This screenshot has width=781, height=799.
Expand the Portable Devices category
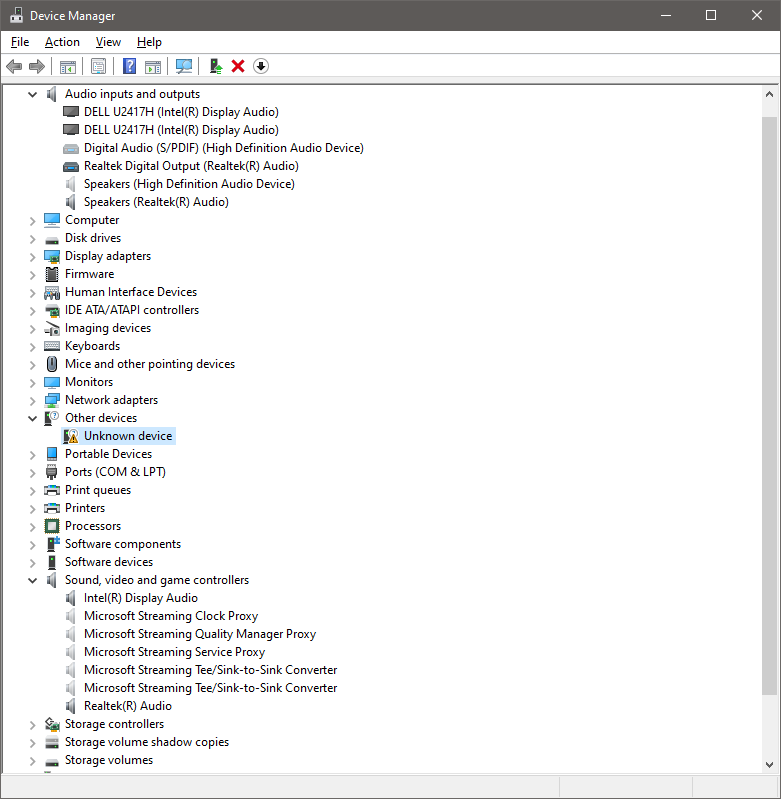[33, 455]
